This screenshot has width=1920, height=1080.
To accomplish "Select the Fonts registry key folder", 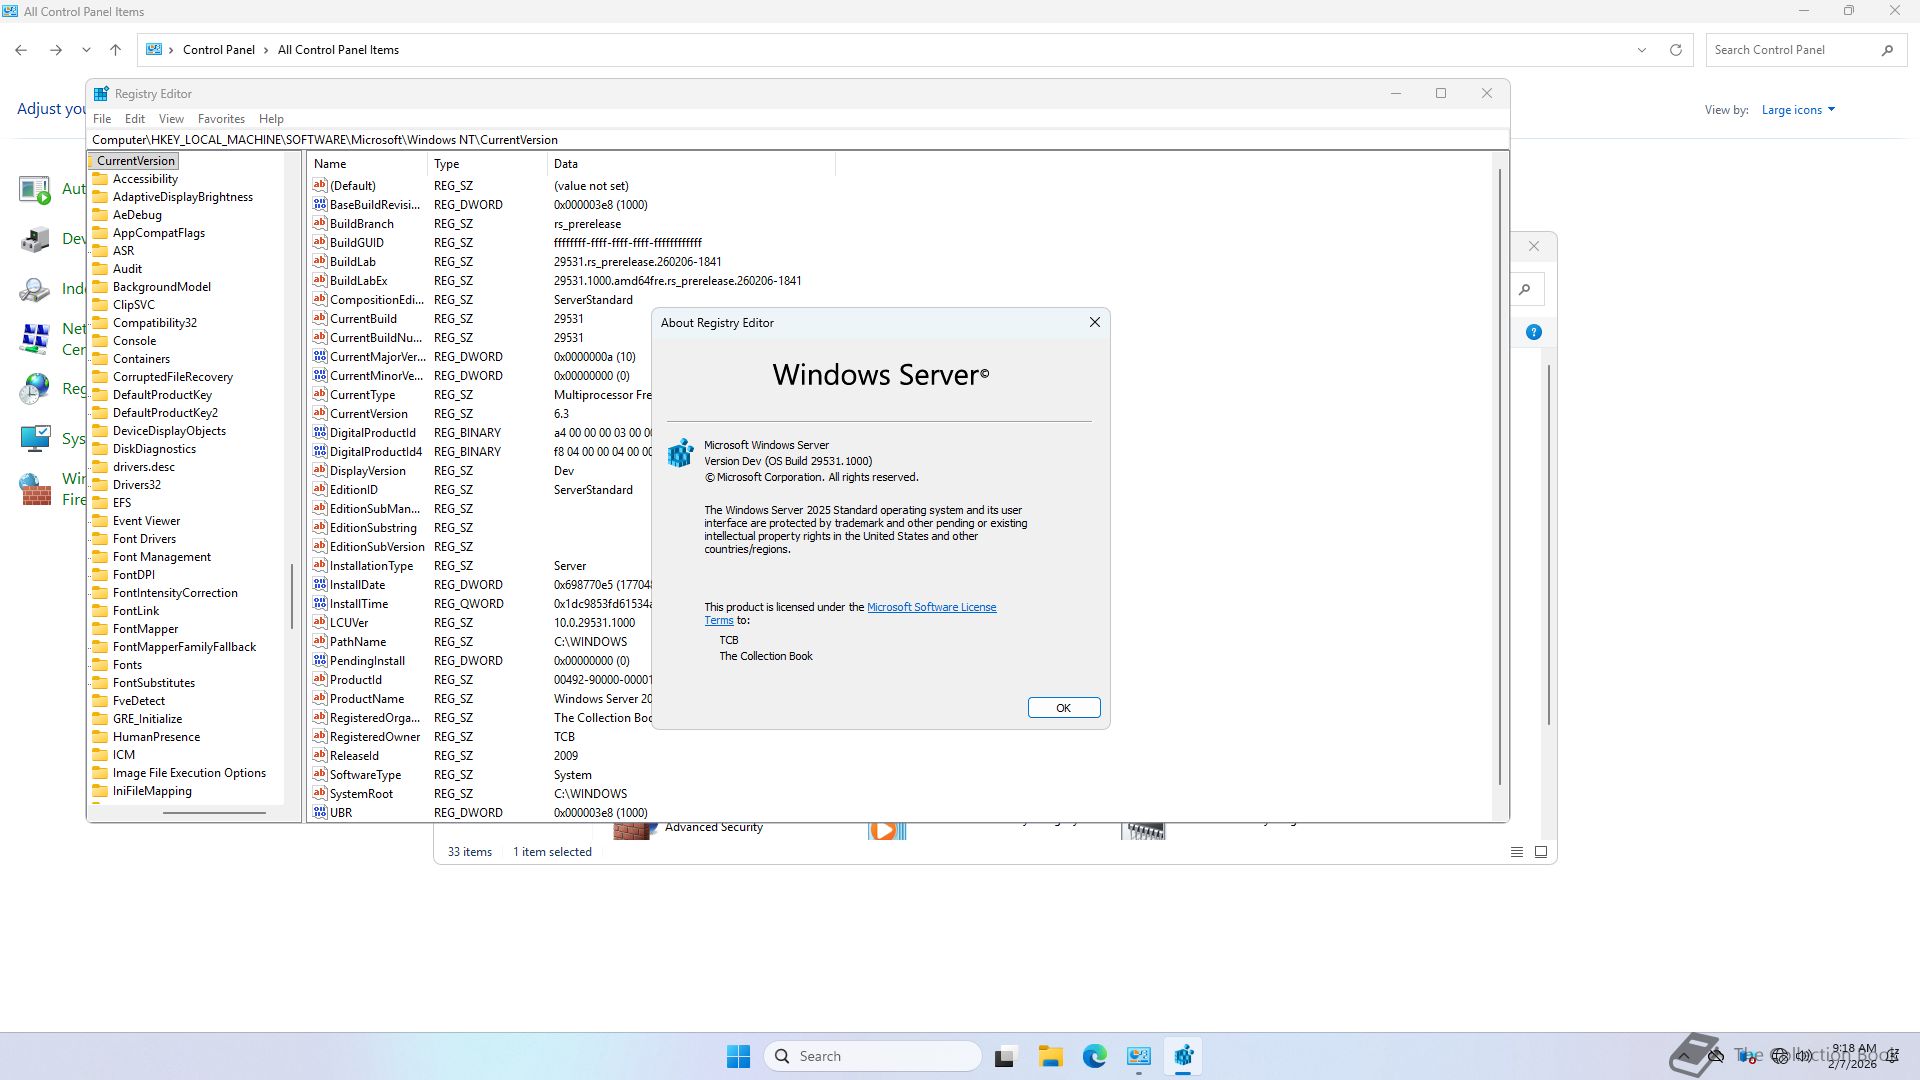I will coord(127,665).
